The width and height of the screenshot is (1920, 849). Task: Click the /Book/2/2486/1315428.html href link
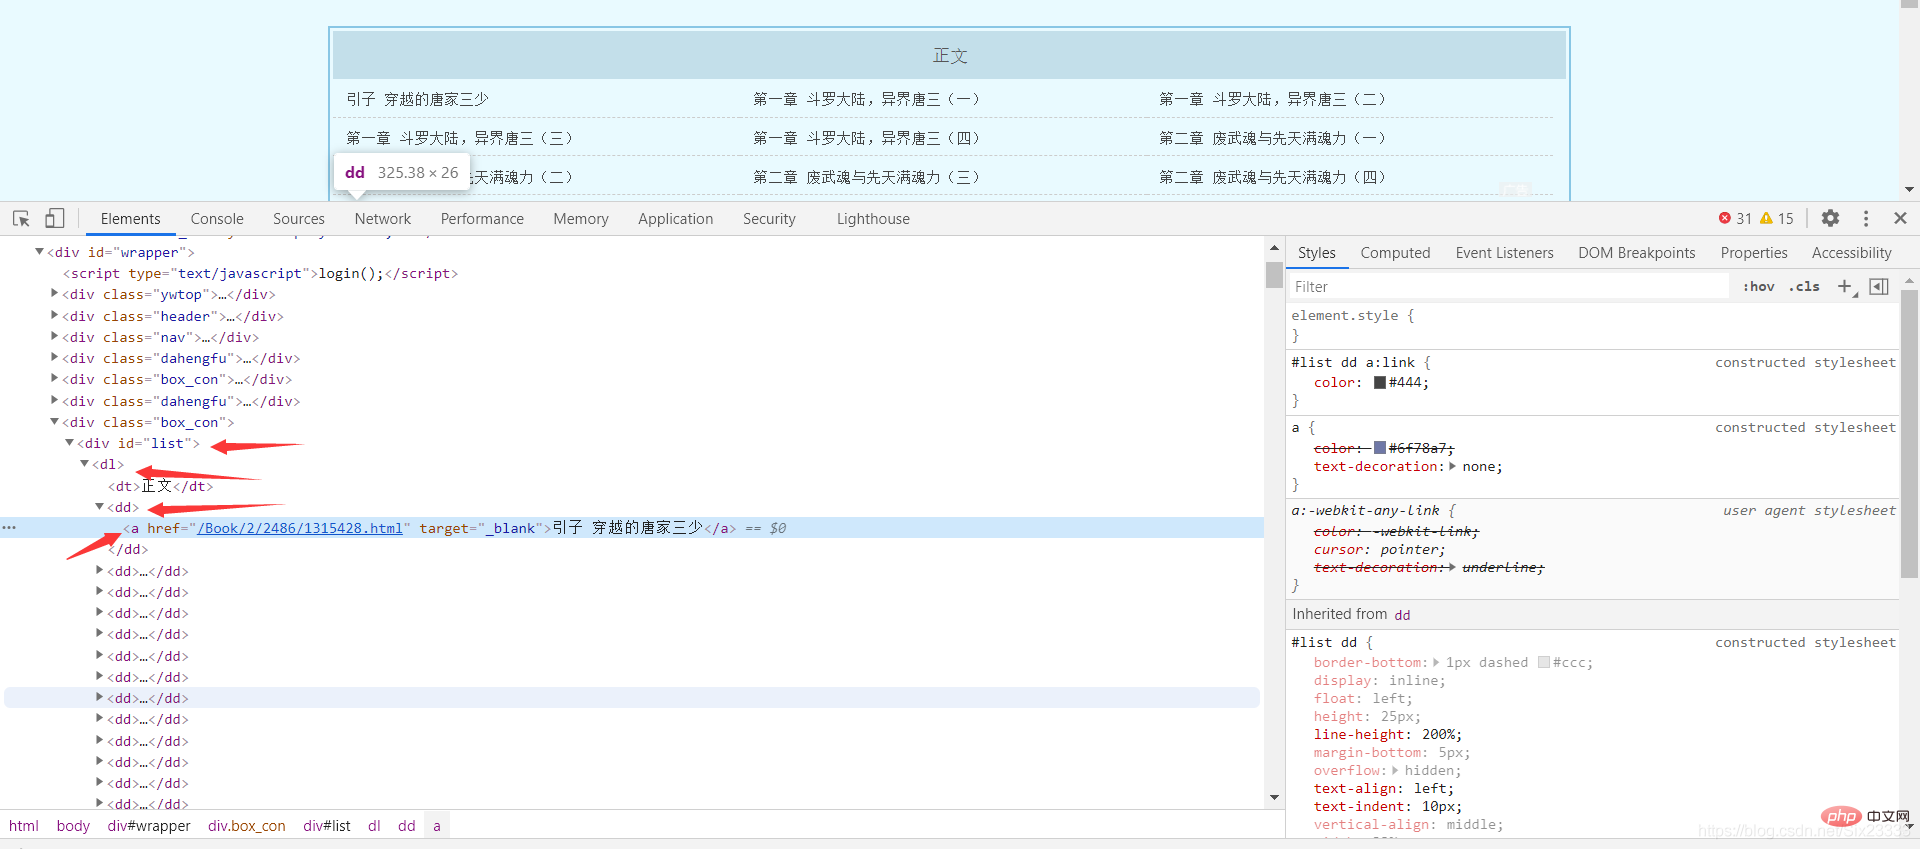click(300, 528)
